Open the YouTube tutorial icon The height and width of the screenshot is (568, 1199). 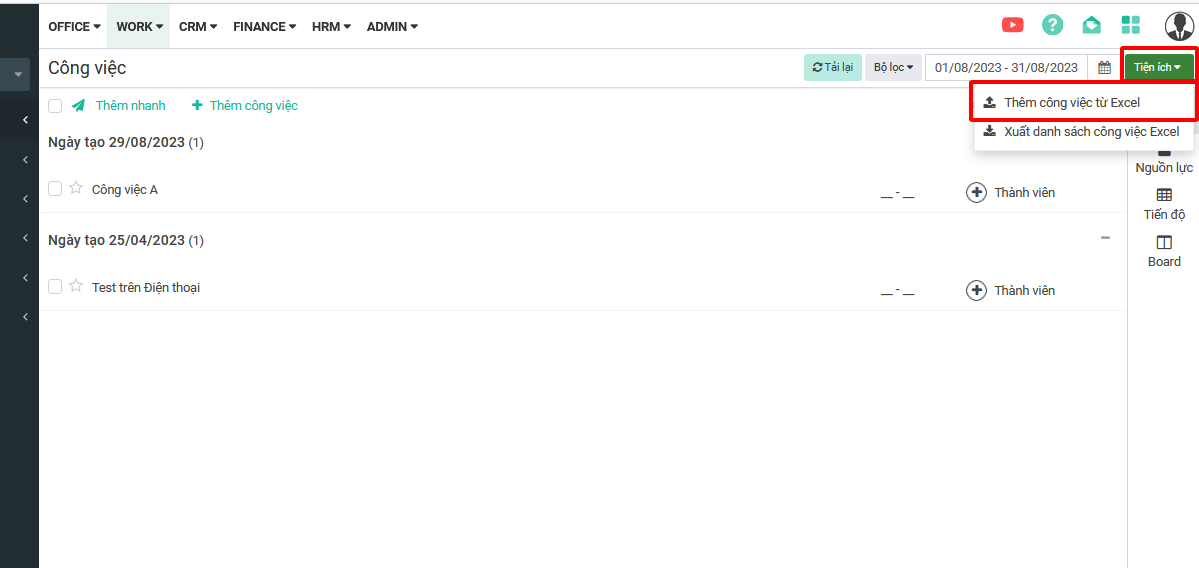point(1012,26)
